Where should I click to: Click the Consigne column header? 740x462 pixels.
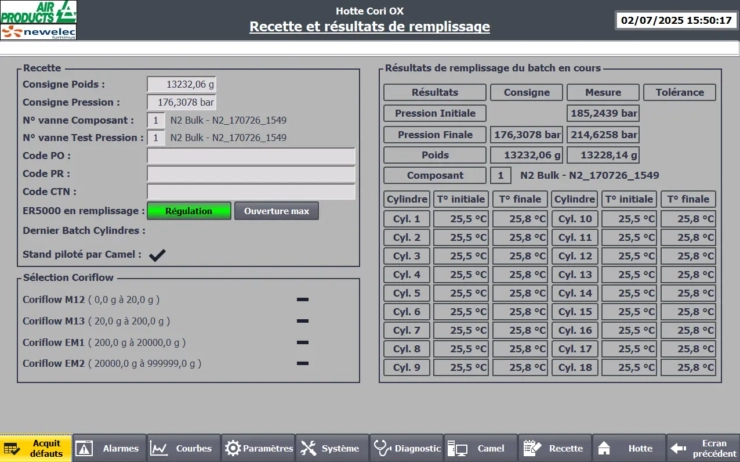click(527, 92)
